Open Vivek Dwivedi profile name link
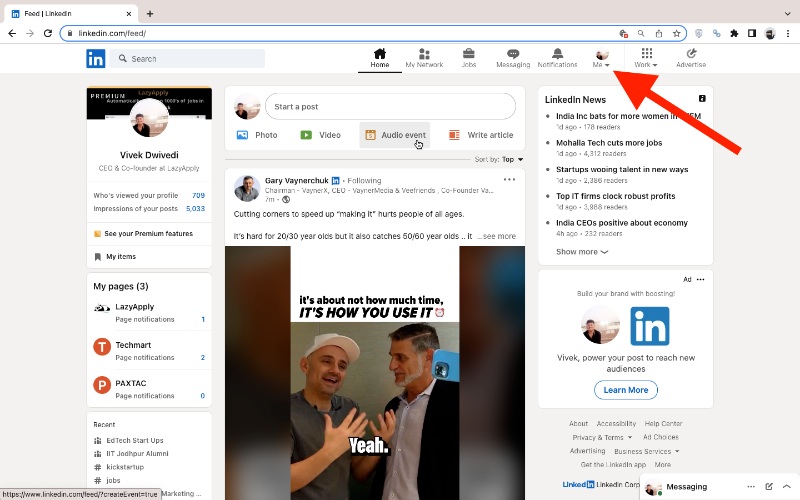Viewport: 800px width, 500px height. point(149,155)
